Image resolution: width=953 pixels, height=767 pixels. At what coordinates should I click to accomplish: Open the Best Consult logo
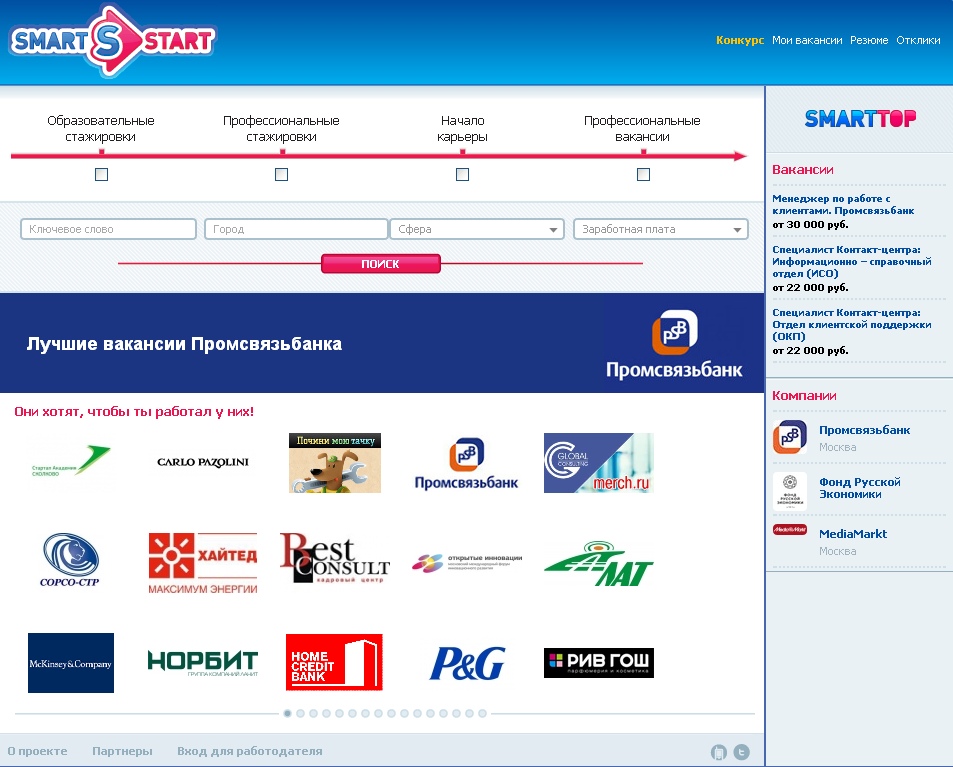[x=335, y=558]
